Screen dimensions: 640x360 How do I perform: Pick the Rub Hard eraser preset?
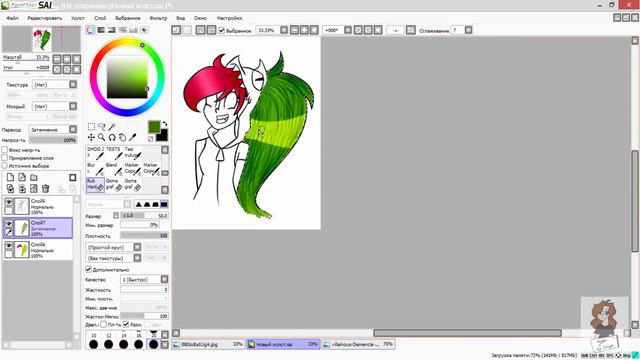pos(95,184)
